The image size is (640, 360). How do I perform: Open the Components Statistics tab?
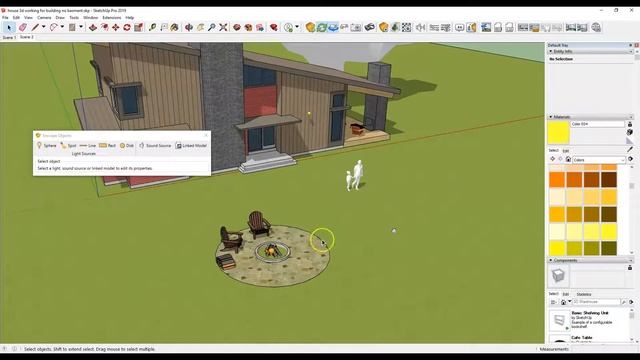coord(584,294)
